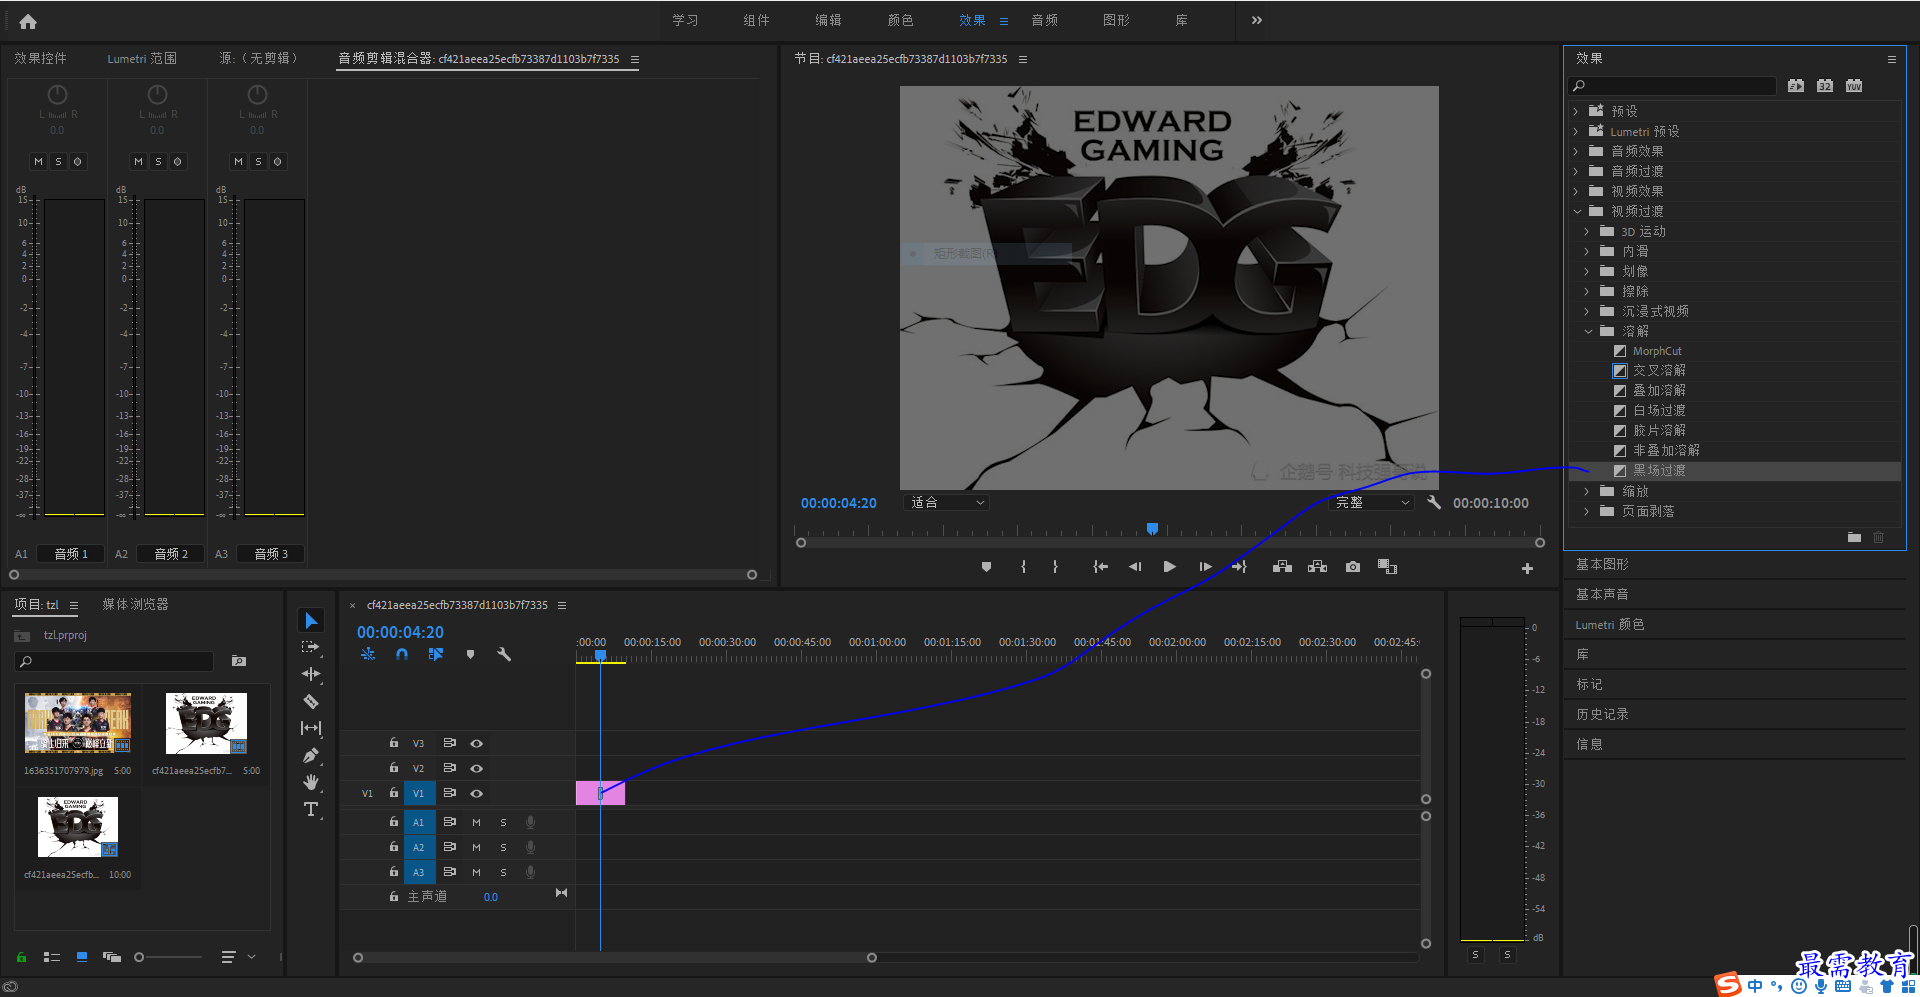Toggle timeline Snap magnet icon

(401, 654)
